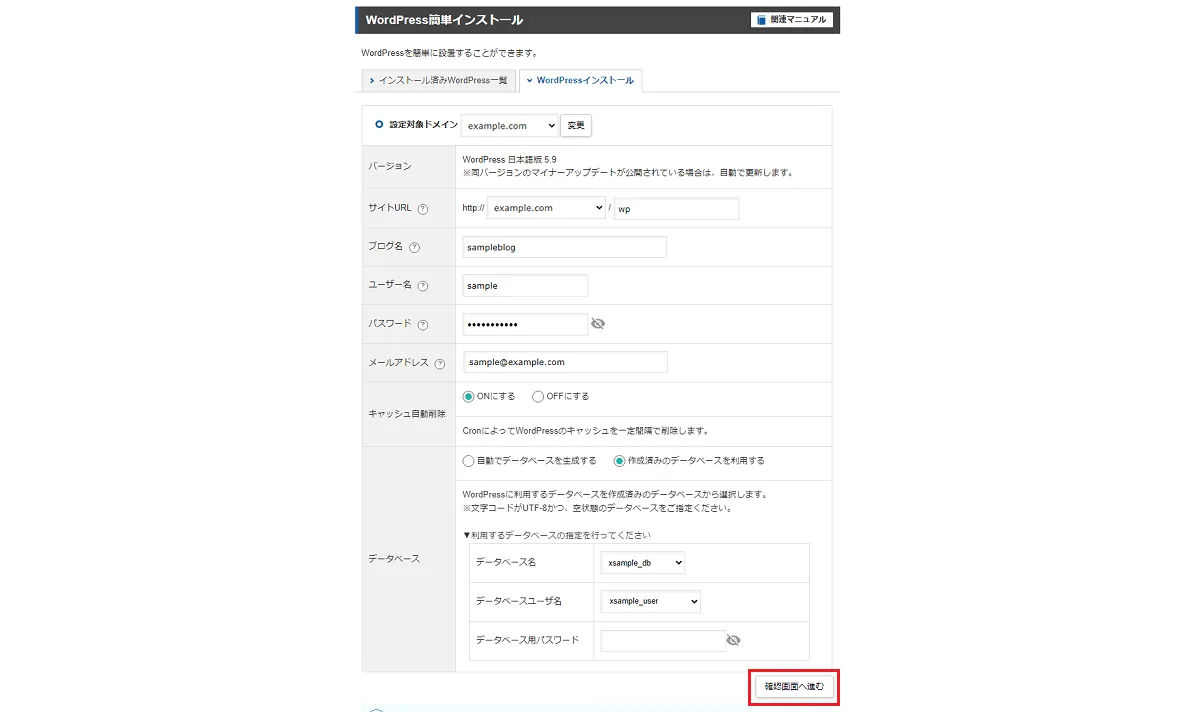Click the sampleblog blog name field
Screen dimensions: 1200x712
pyautogui.click(x=563, y=246)
